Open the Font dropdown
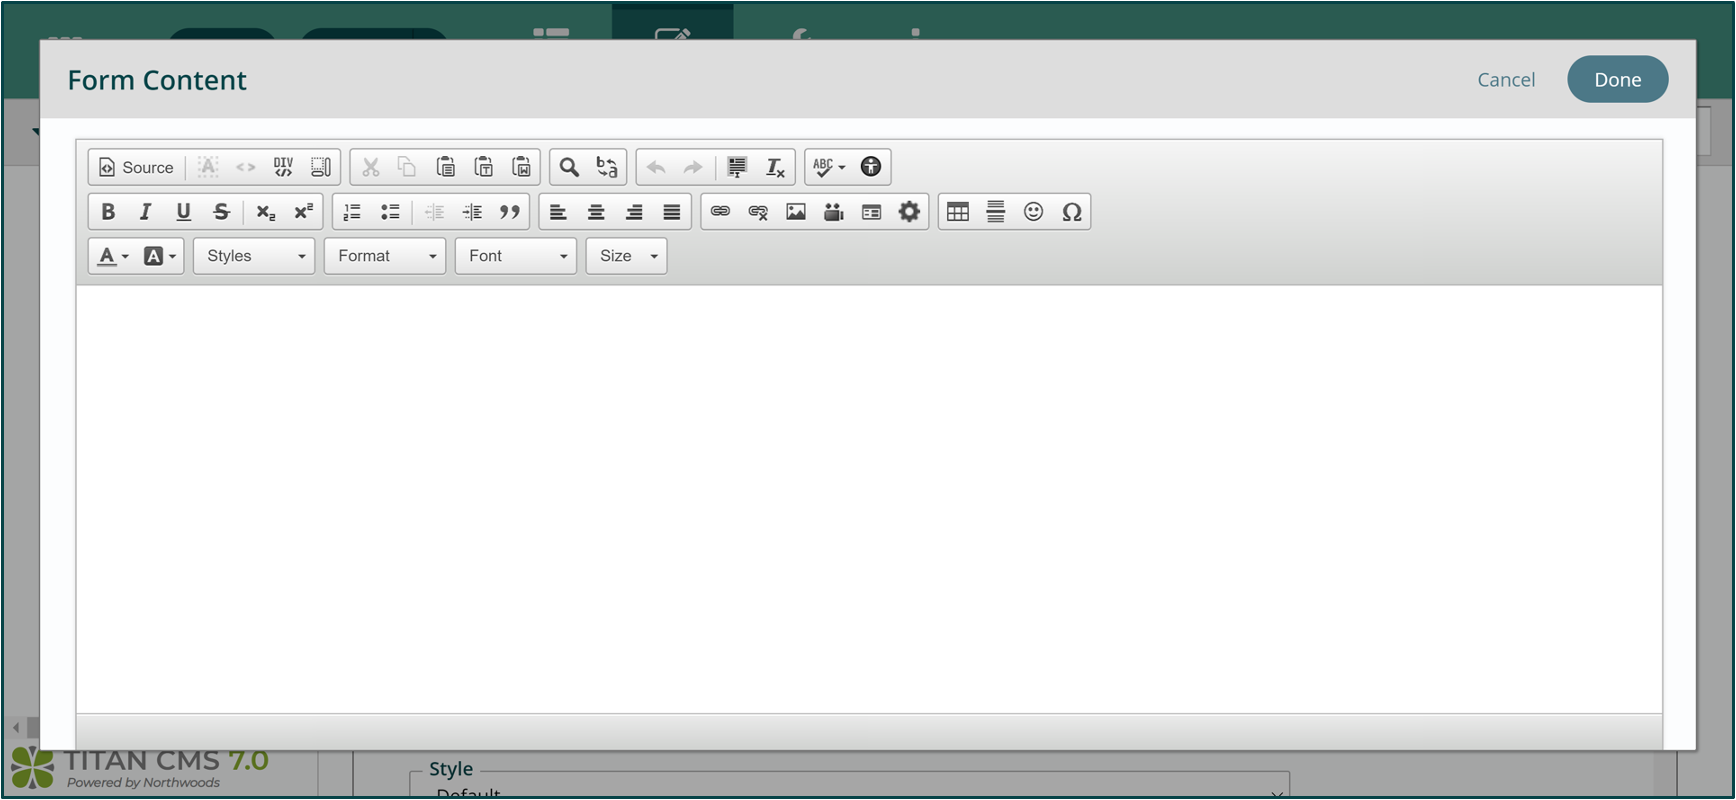This screenshot has width=1736, height=800. coord(516,256)
